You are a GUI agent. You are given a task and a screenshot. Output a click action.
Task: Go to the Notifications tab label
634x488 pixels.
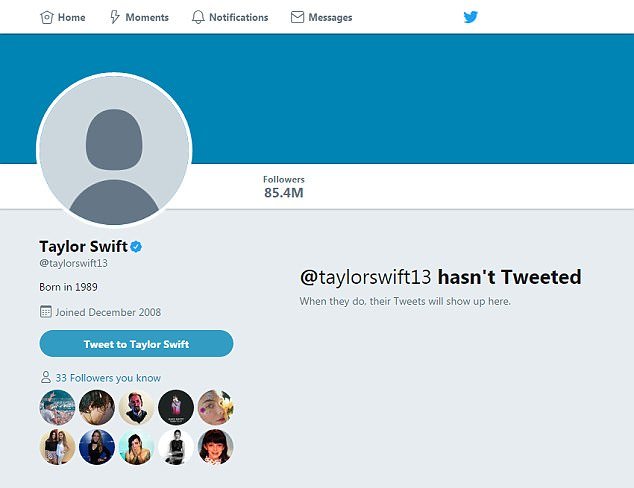point(238,17)
